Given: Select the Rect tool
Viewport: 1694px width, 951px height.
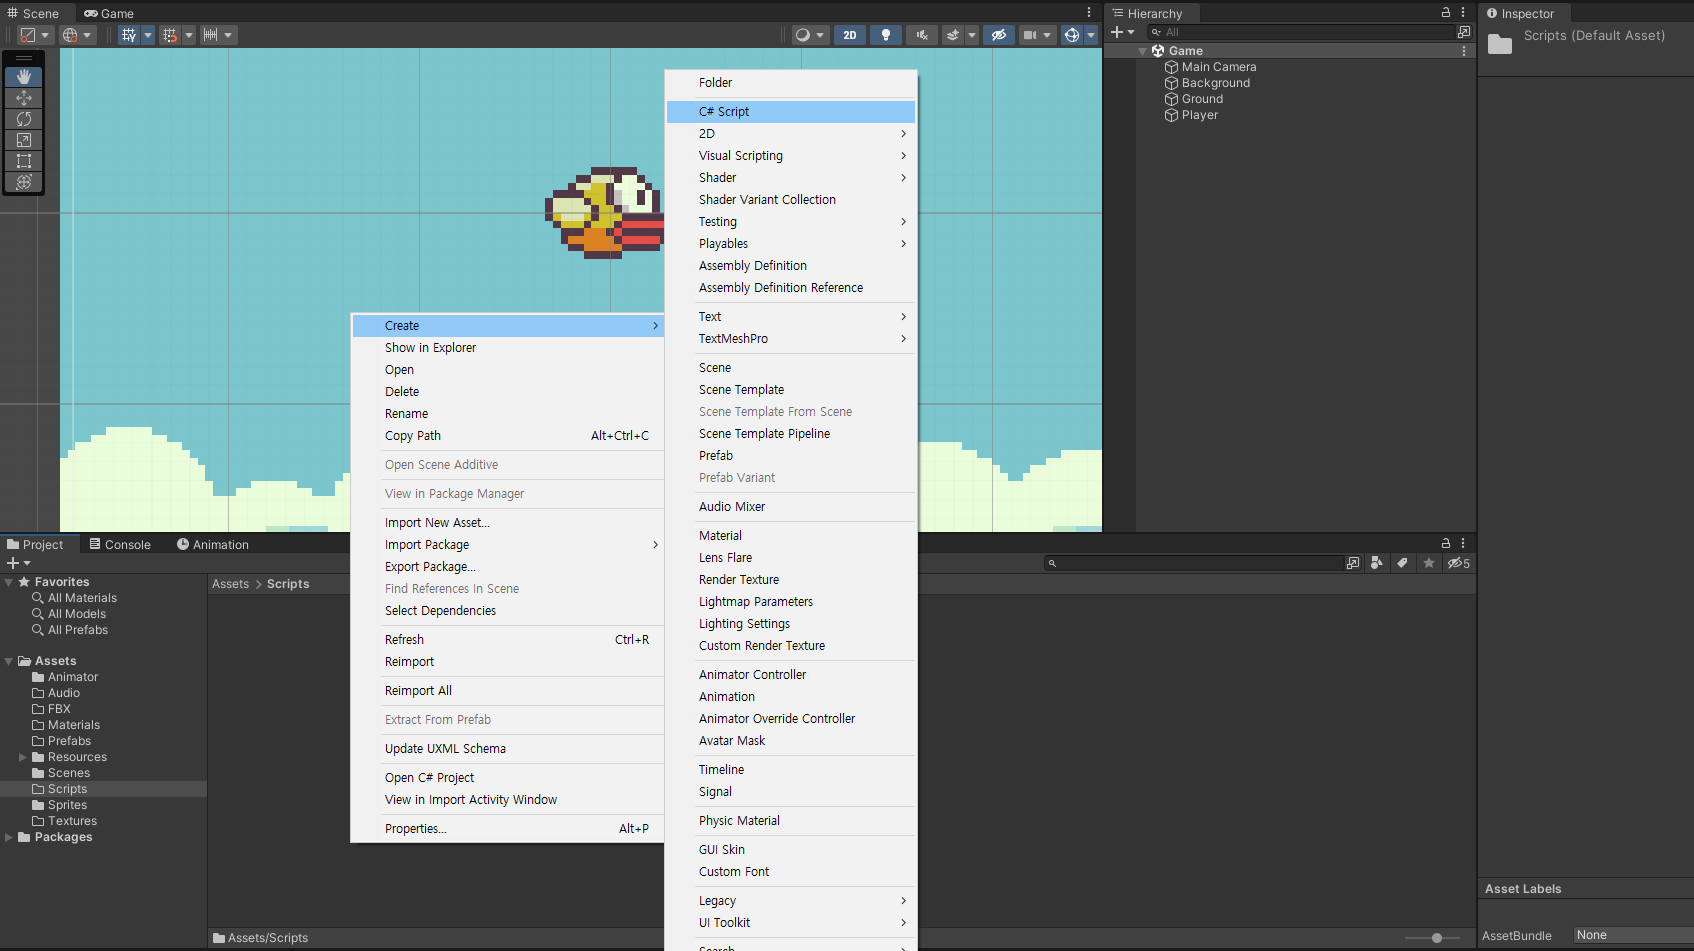Looking at the screenshot, I should (x=24, y=161).
